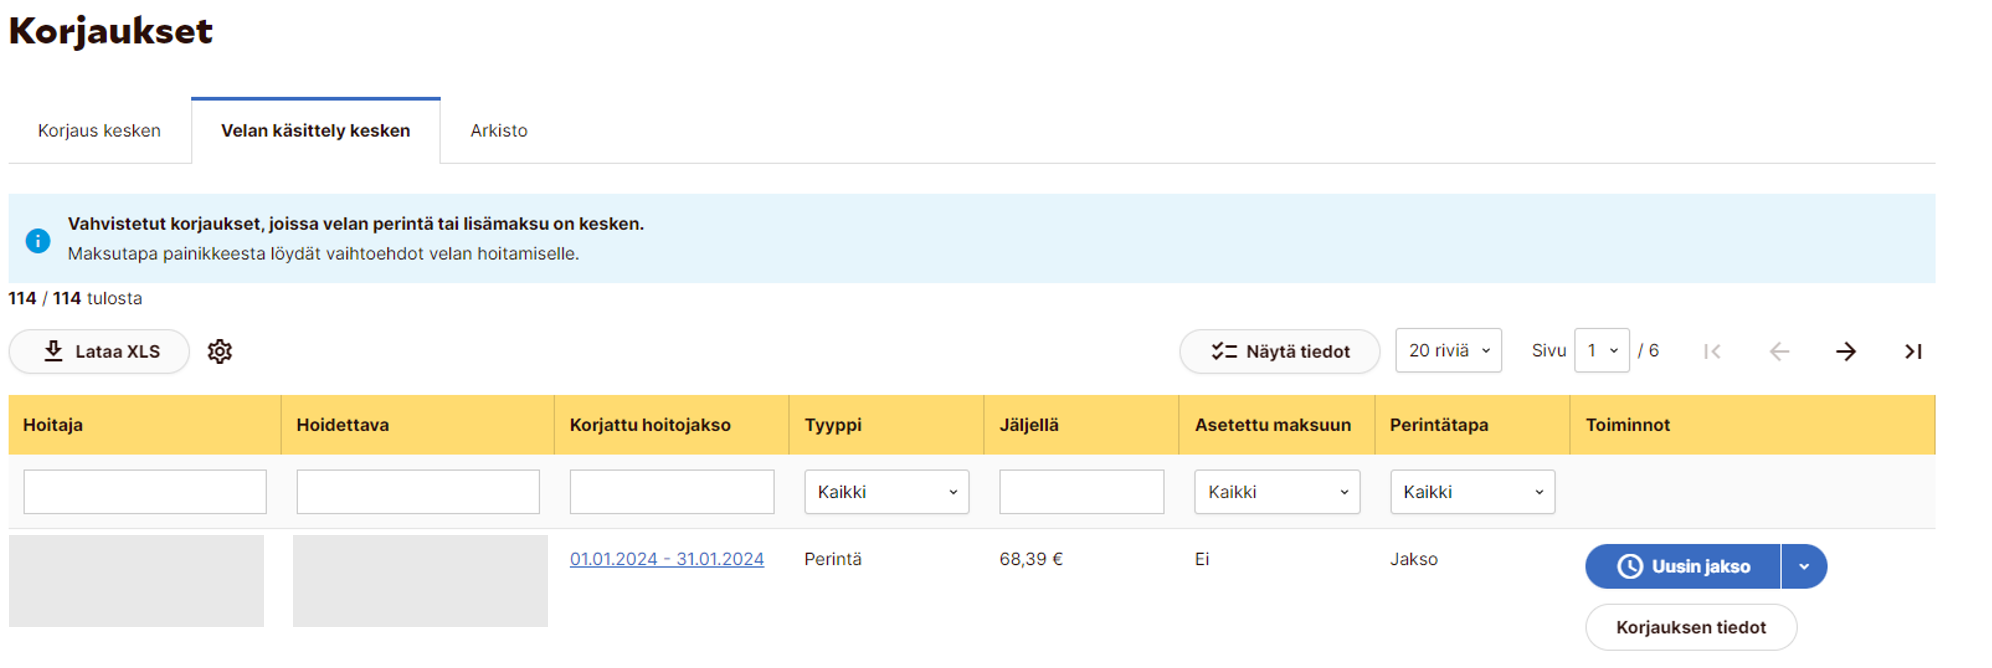The image size is (1992, 668).
Task: Open the Perintätapa filter dropdown
Action: point(1472,492)
